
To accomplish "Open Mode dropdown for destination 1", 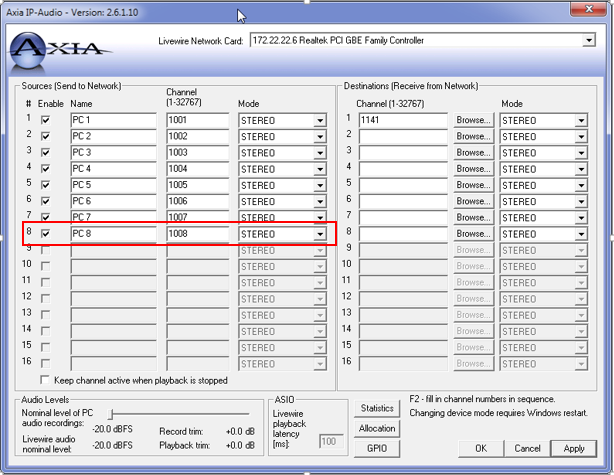I will pyautogui.click(x=581, y=120).
